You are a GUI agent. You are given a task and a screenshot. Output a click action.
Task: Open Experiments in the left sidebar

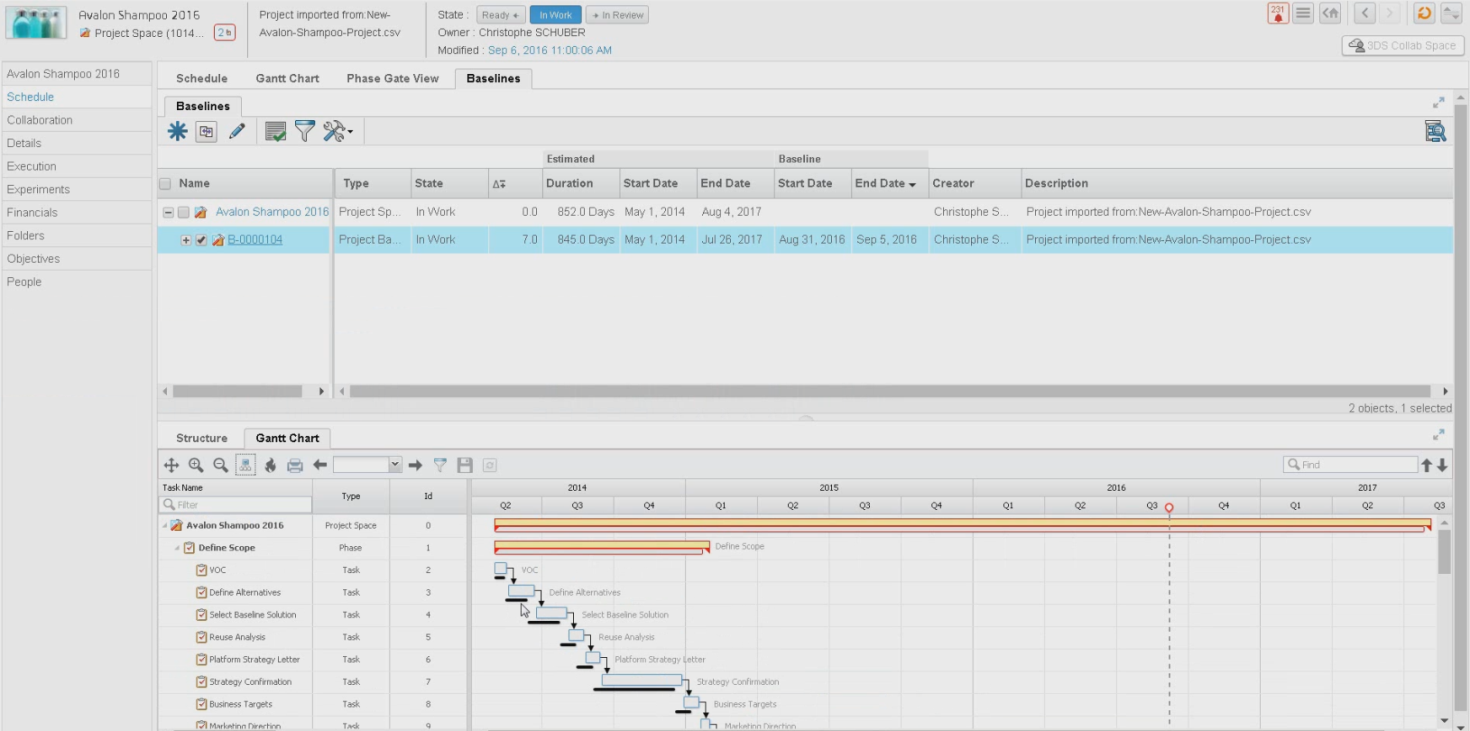tap(76, 189)
